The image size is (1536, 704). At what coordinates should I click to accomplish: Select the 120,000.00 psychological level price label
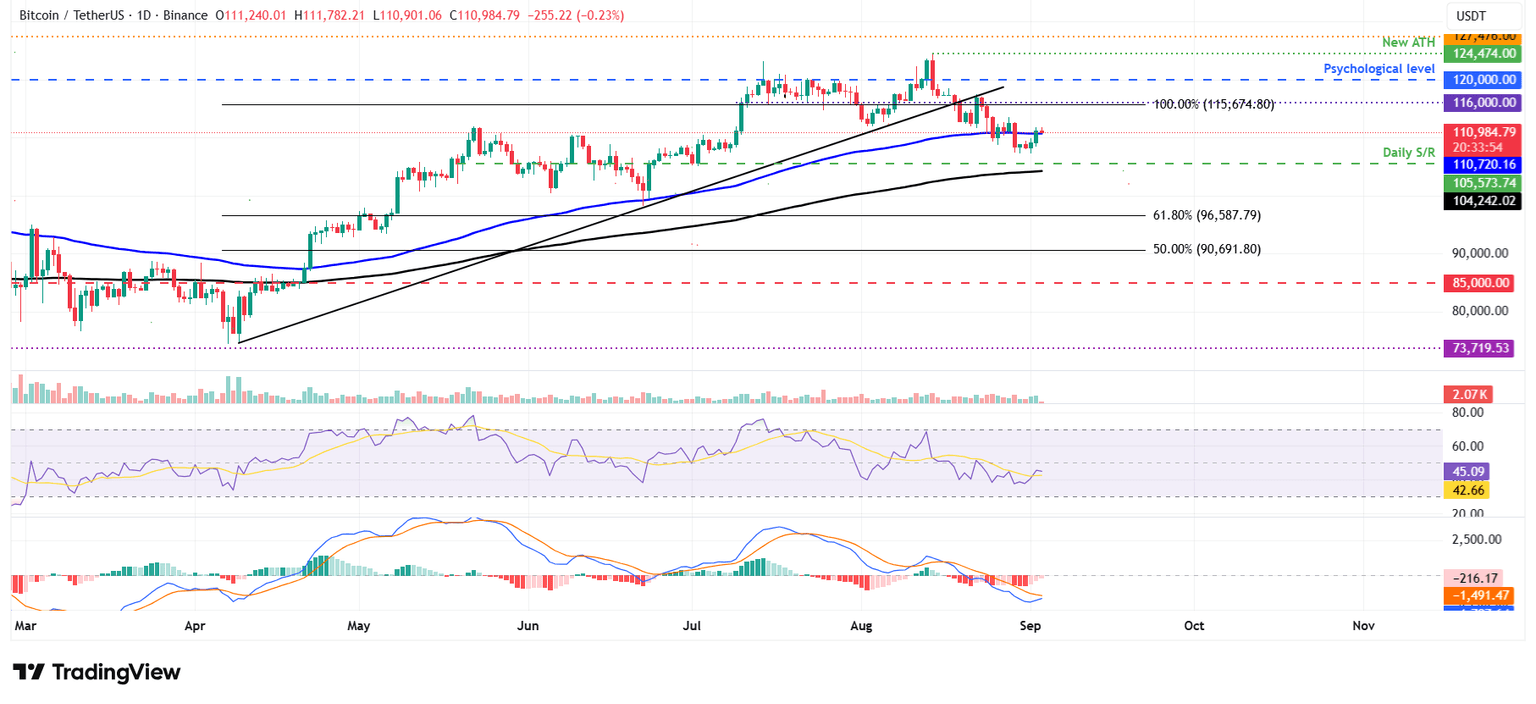[1484, 79]
